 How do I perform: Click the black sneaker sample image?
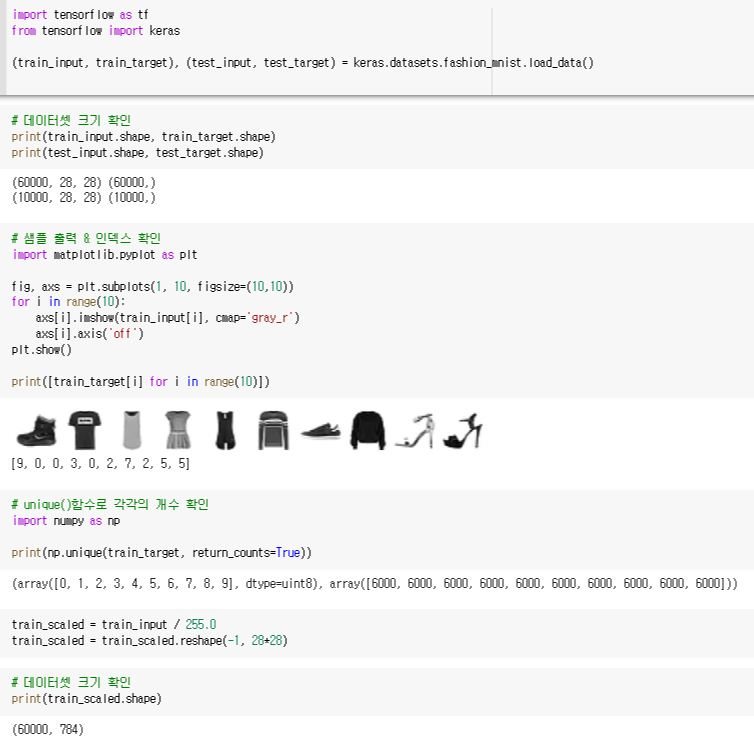click(321, 431)
